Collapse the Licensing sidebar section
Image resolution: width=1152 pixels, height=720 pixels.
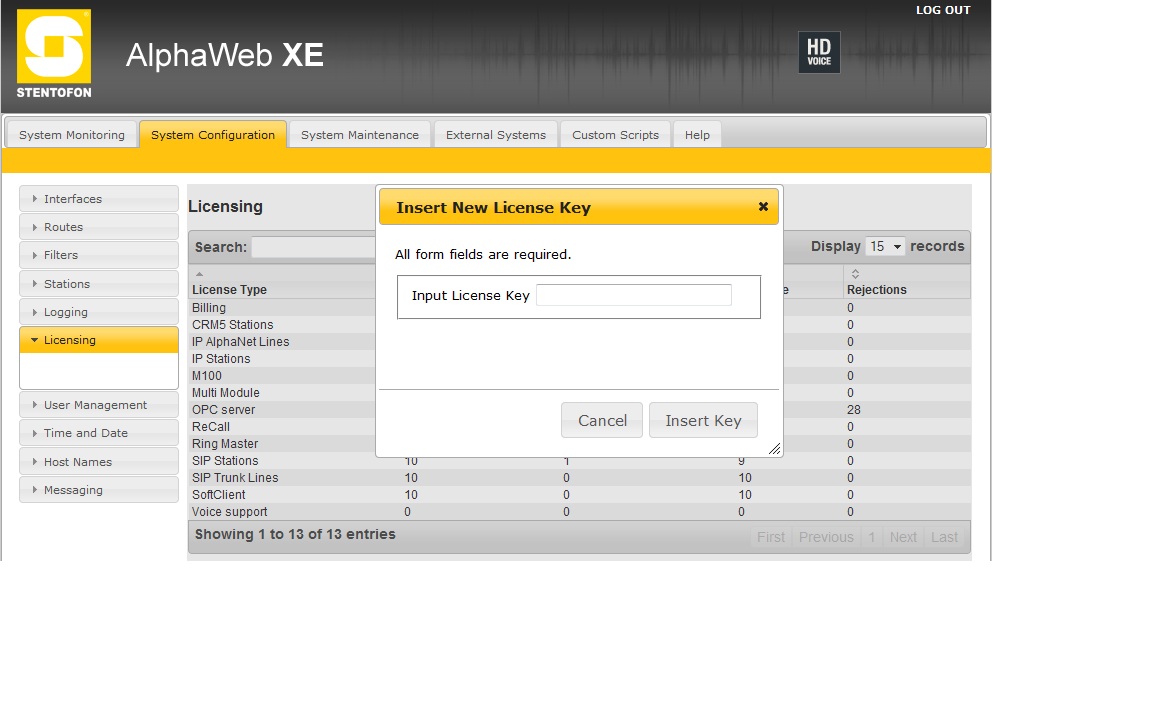98,340
